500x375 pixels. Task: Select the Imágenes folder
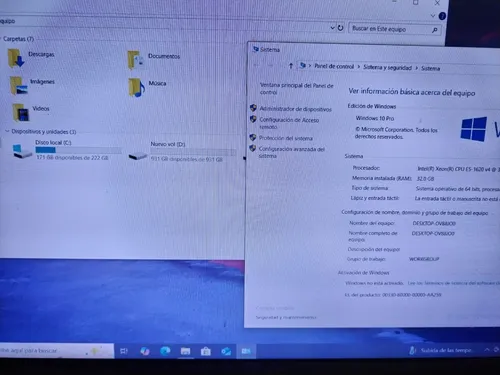pyautogui.click(x=32, y=85)
